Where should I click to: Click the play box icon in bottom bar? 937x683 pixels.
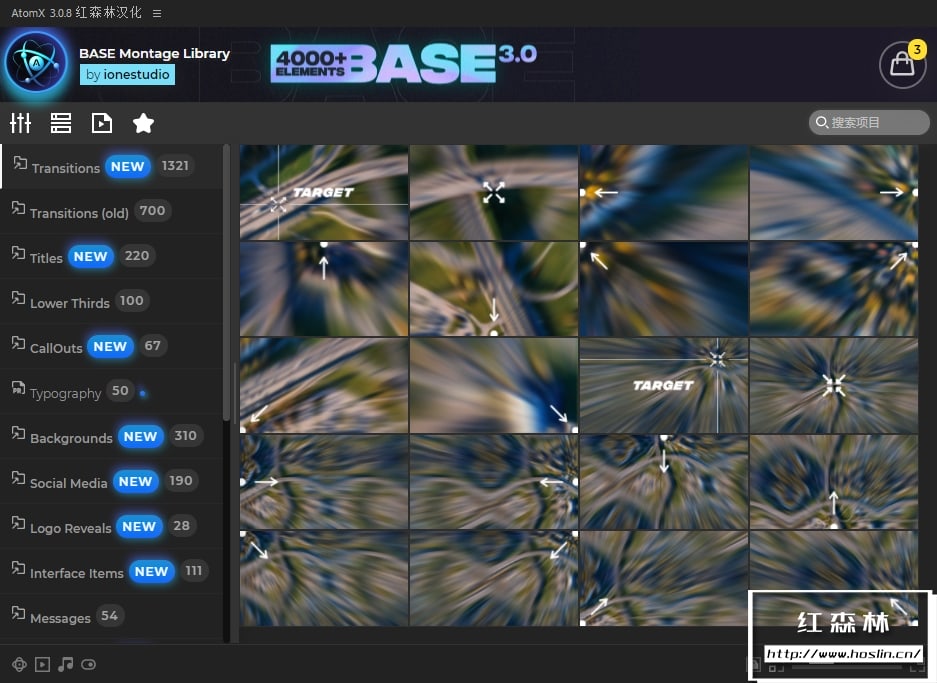click(x=42, y=664)
